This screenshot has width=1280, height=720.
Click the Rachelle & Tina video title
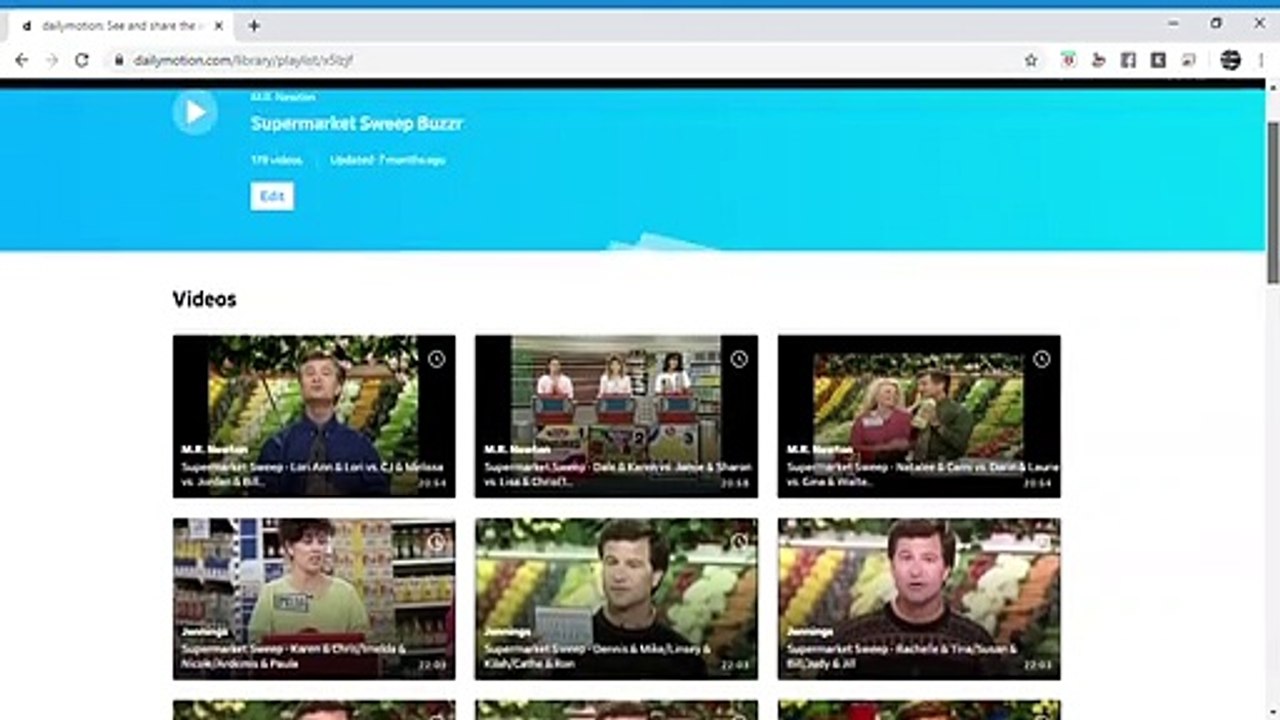[x=901, y=656]
